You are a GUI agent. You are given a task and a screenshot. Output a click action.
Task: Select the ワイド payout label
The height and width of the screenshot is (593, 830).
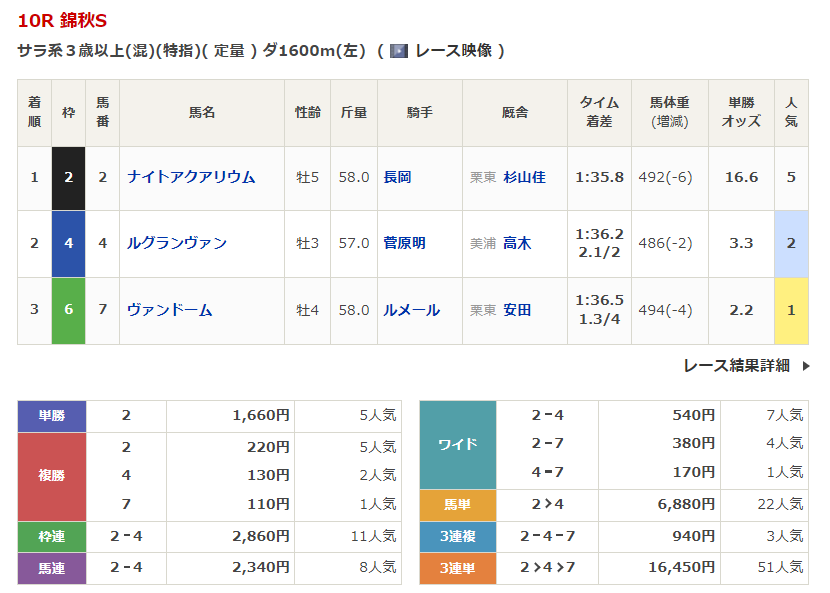point(458,444)
